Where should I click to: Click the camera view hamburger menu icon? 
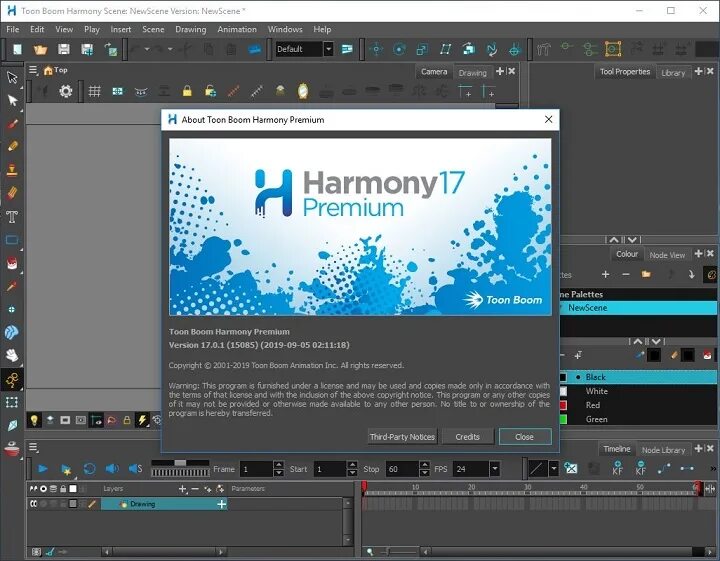click(34, 70)
